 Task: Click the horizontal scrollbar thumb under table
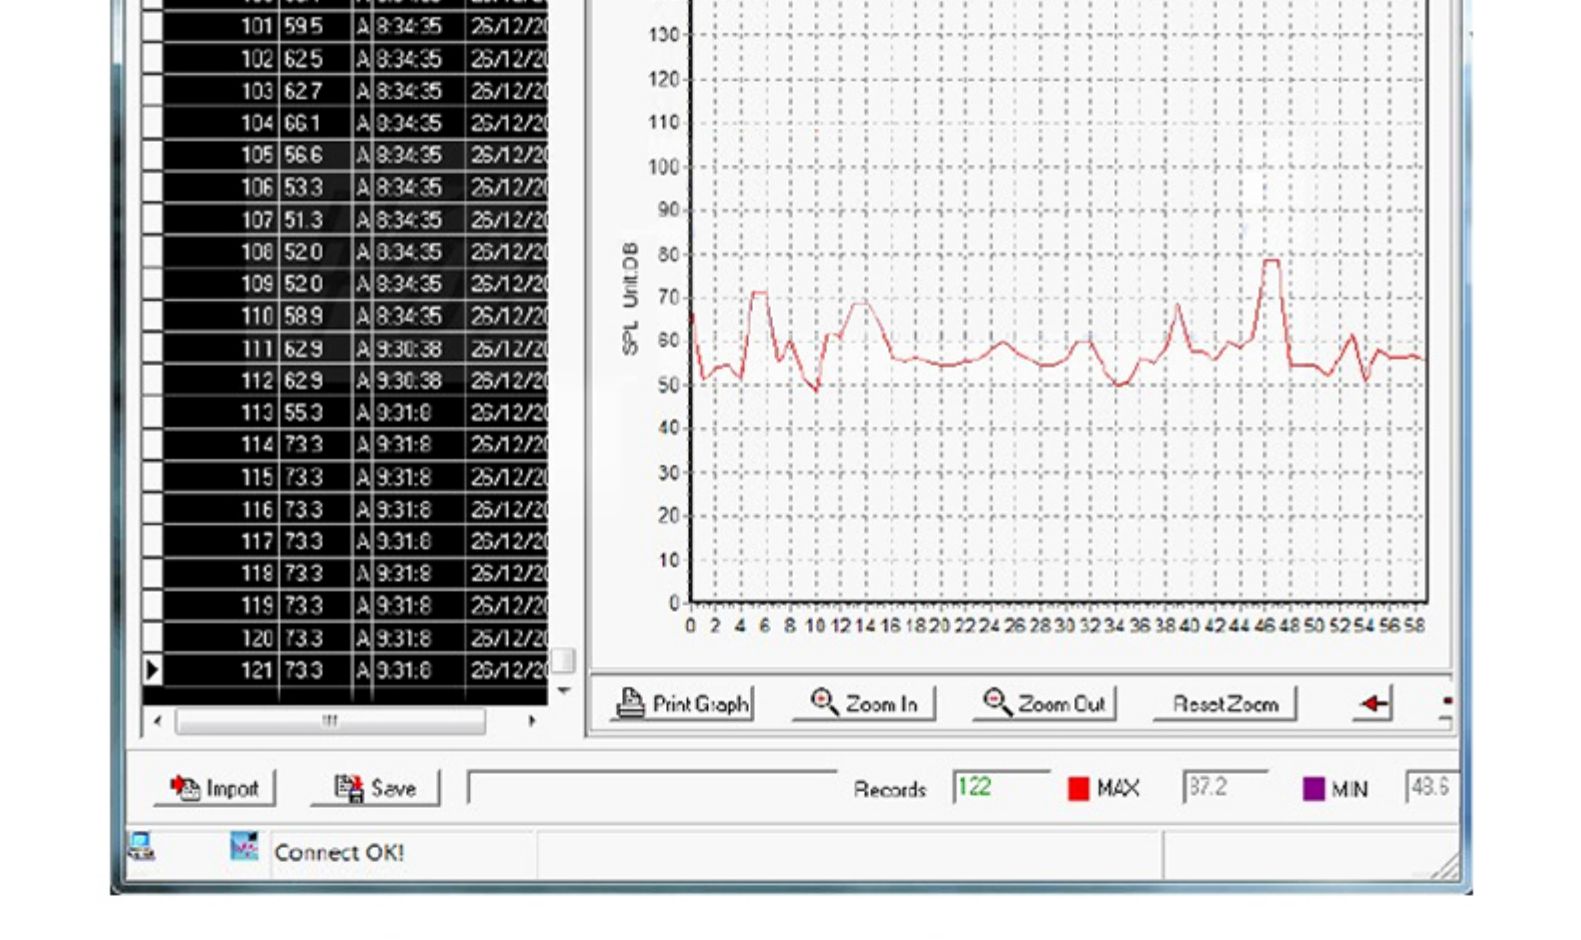coord(330,720)
